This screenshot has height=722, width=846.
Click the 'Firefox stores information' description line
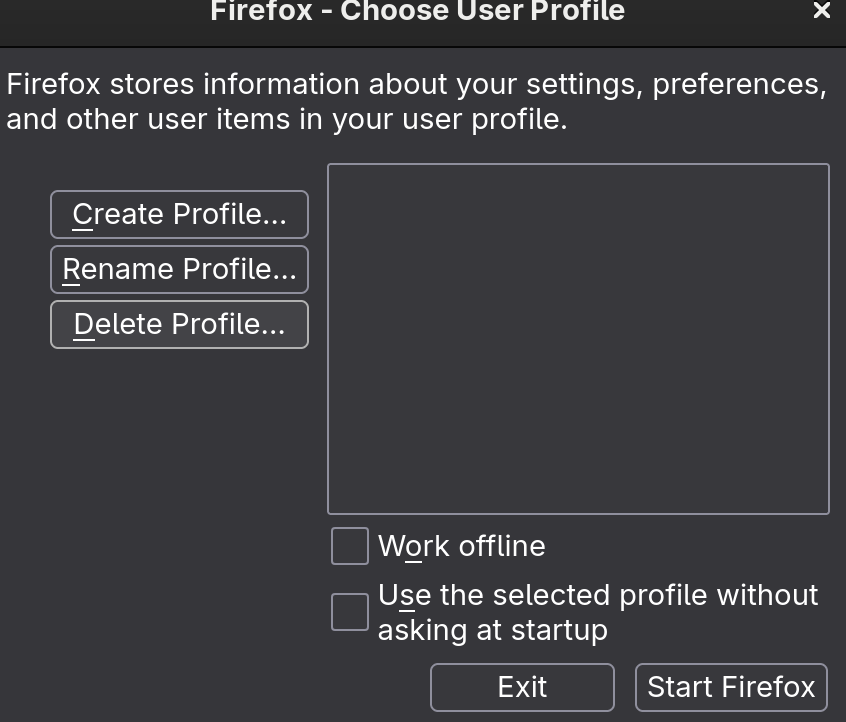pyautogui.click(x=416, y=85)
